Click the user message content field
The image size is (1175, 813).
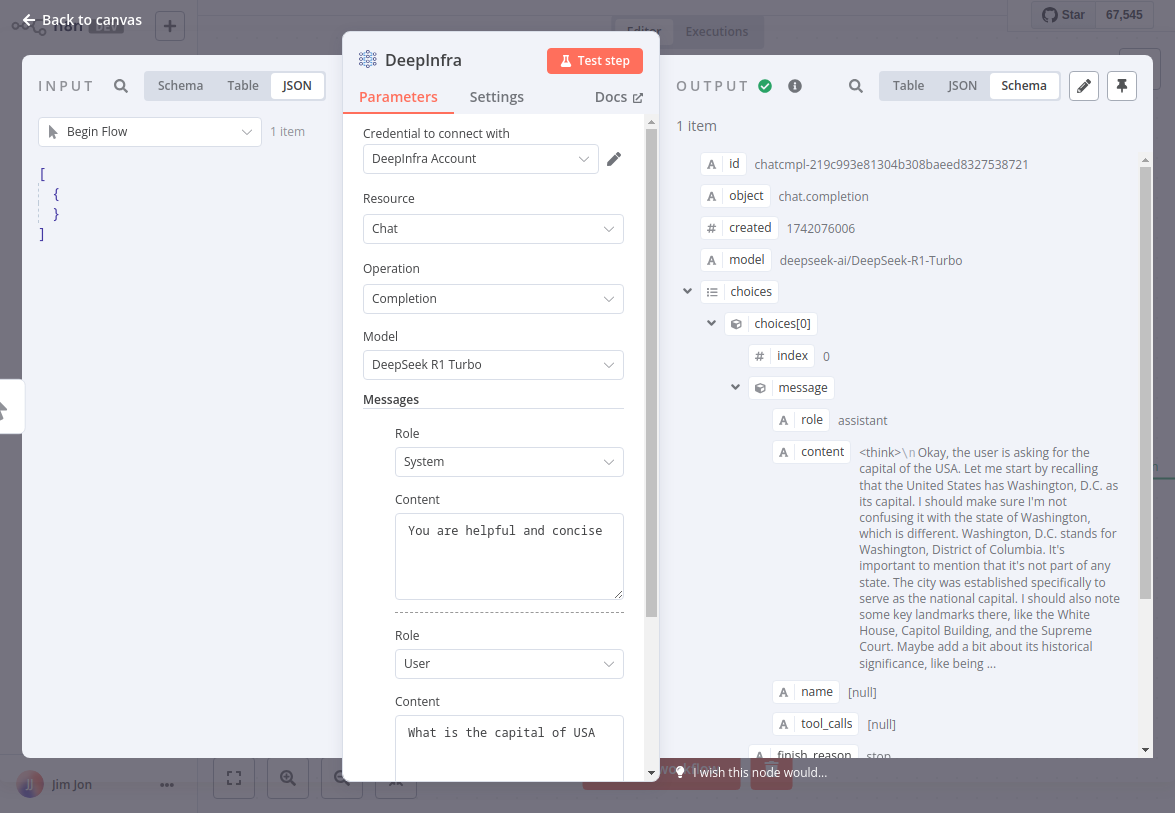pyautogui.click(x=509, y=748)
